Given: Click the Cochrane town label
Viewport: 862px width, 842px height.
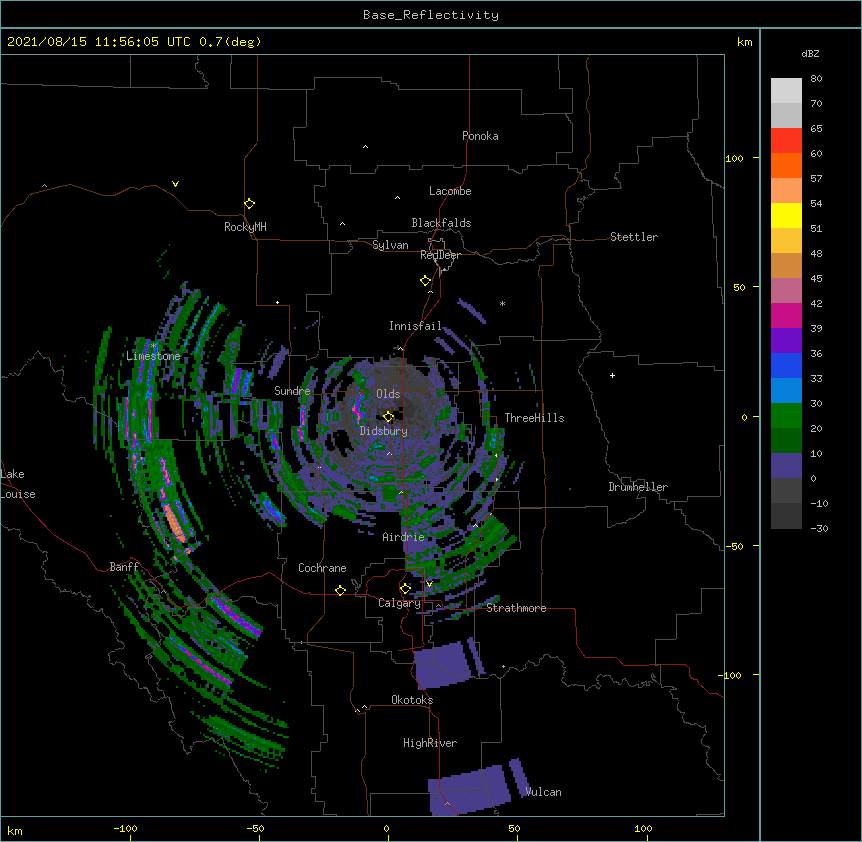Looking at the screenshot, I should [322, 568].
